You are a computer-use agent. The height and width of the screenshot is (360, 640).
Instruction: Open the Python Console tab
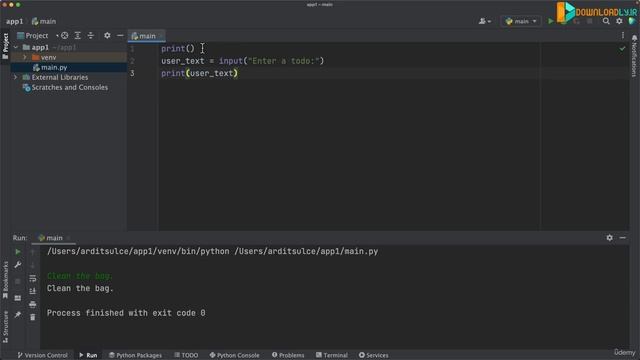coord(234,355)
